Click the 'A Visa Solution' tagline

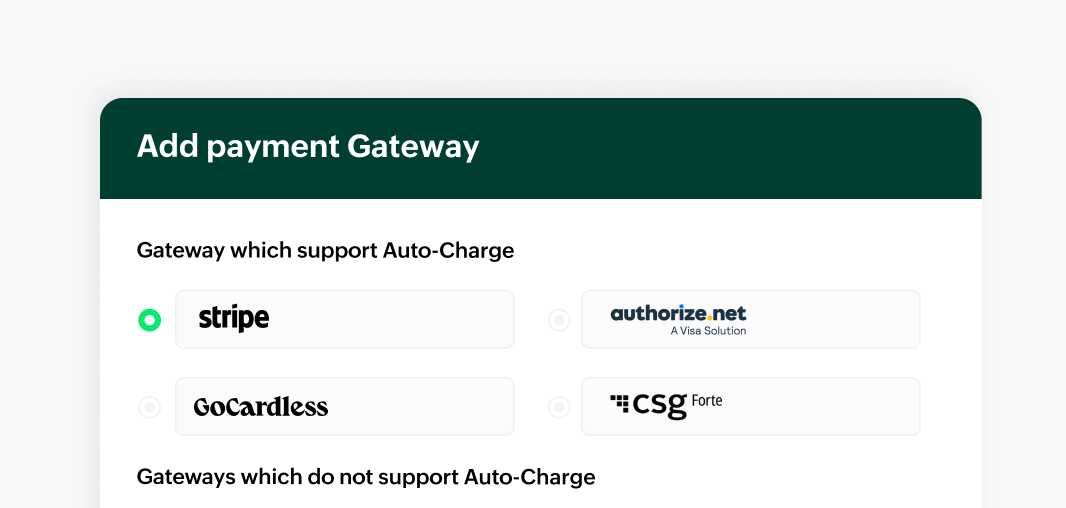[708, 331]
